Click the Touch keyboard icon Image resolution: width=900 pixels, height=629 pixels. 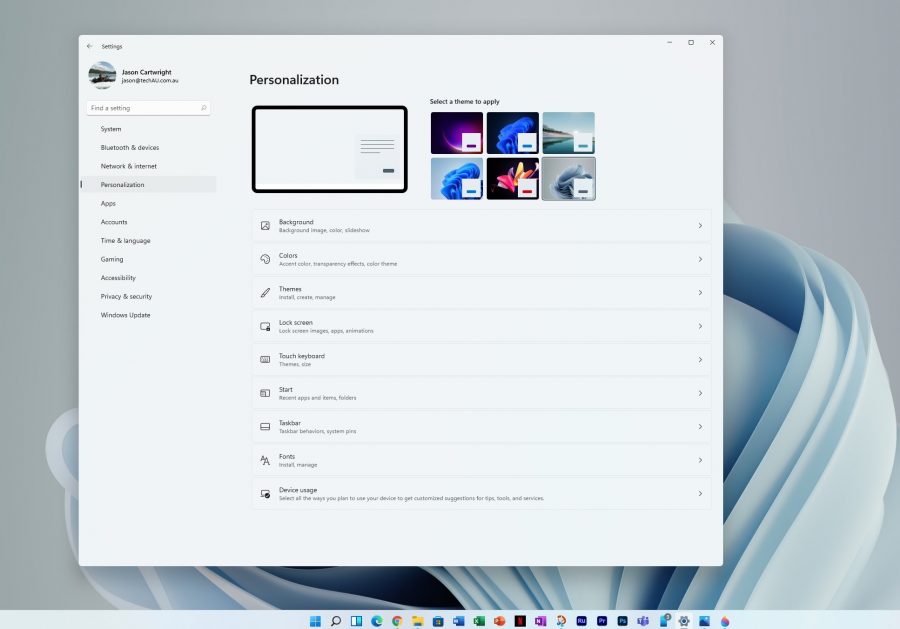tap(265, 359)
